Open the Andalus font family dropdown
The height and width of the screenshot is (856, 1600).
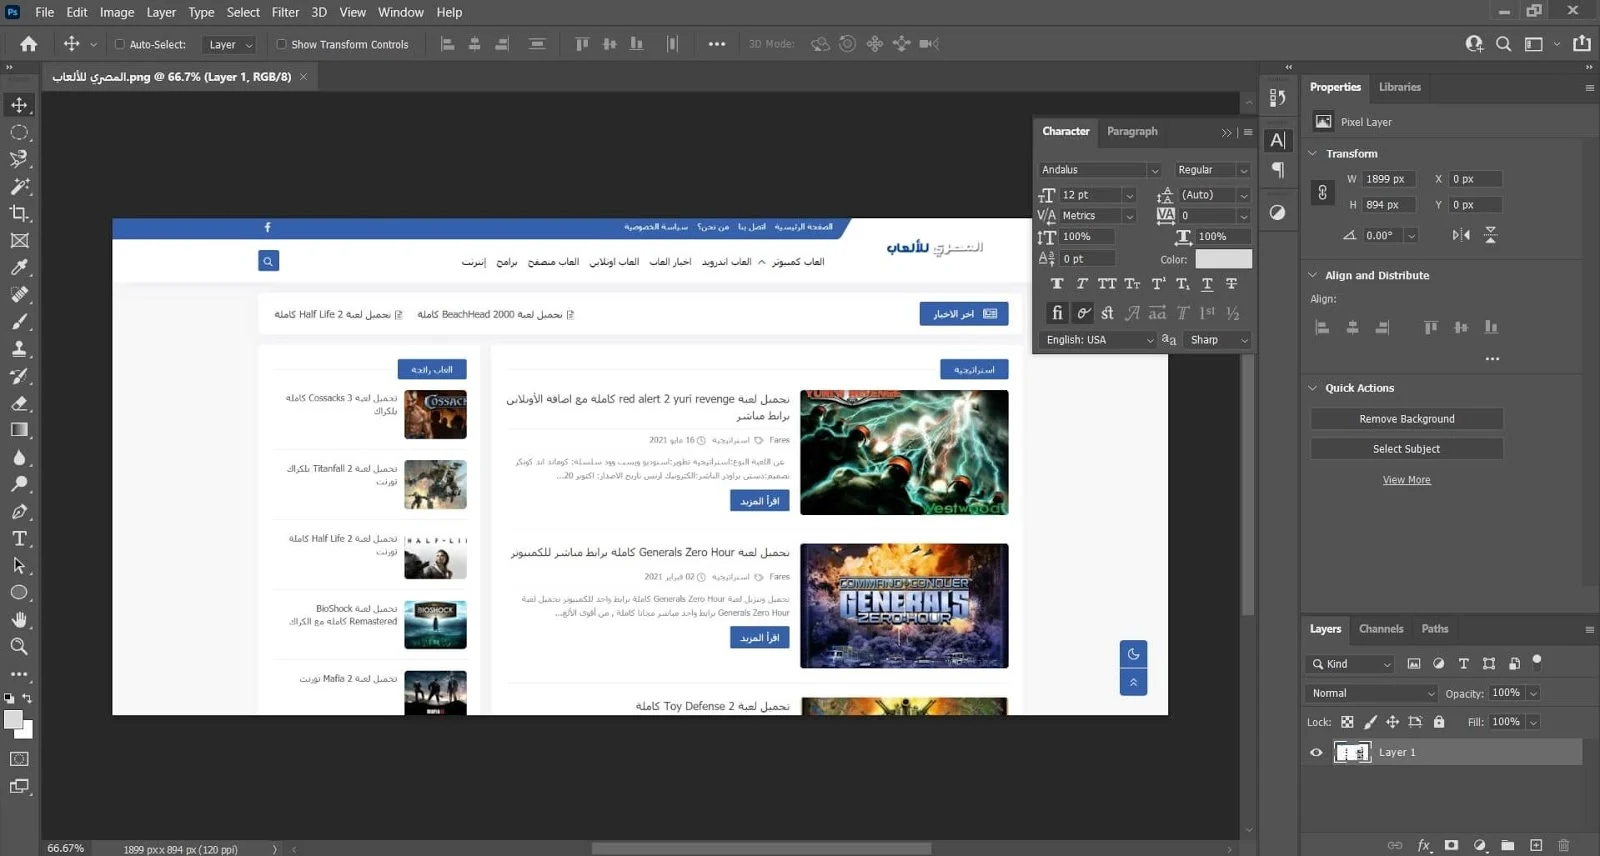tap(1099, 170)
